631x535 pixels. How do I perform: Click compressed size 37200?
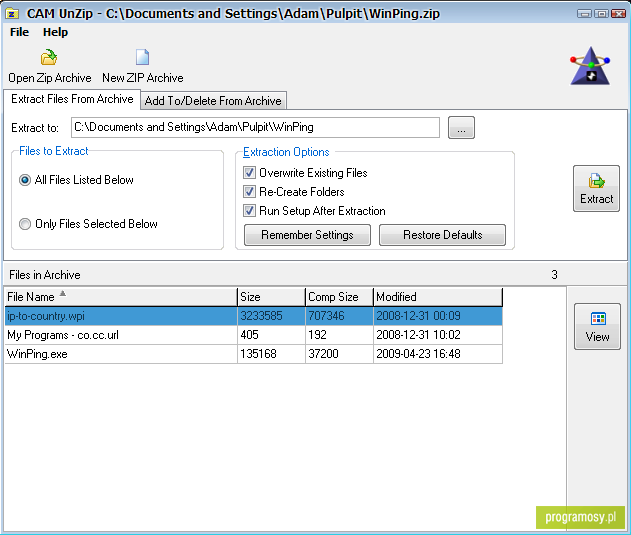[323, 354]
